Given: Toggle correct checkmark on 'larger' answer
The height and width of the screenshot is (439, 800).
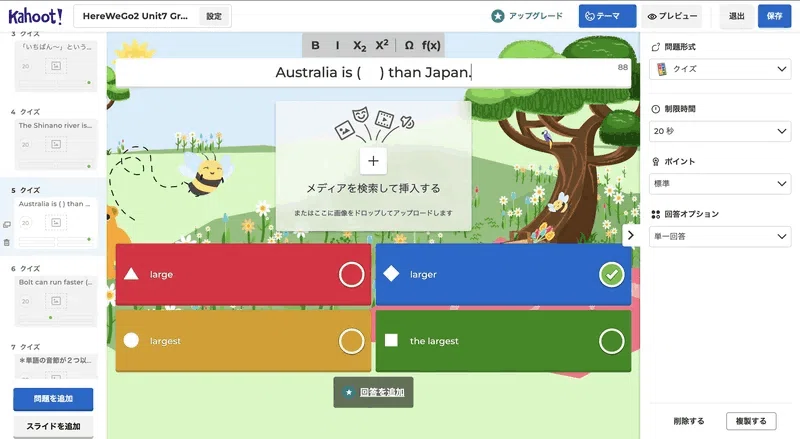Looking at the screenshot, I should (612, 274).
